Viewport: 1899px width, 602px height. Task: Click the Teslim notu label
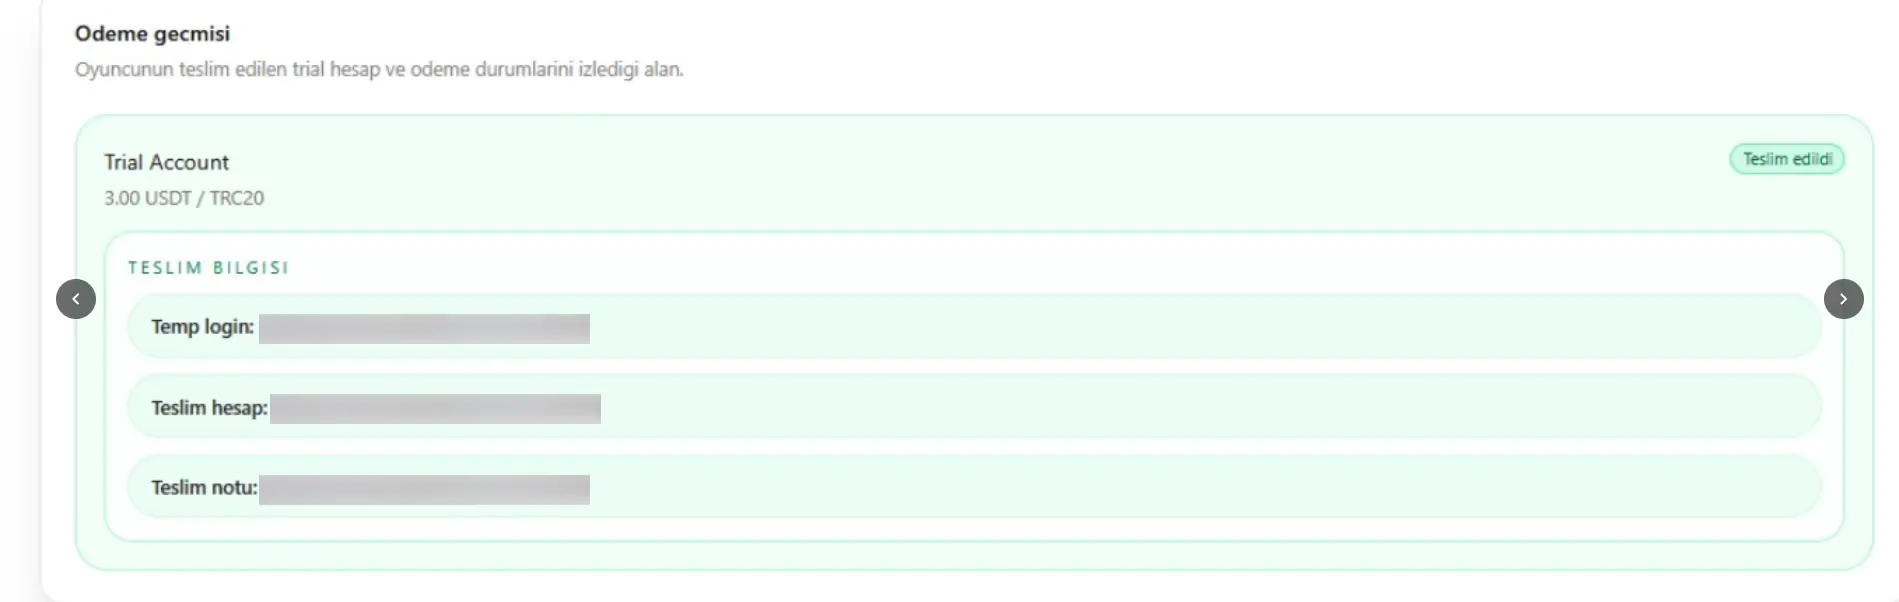(x=204, y=488)
